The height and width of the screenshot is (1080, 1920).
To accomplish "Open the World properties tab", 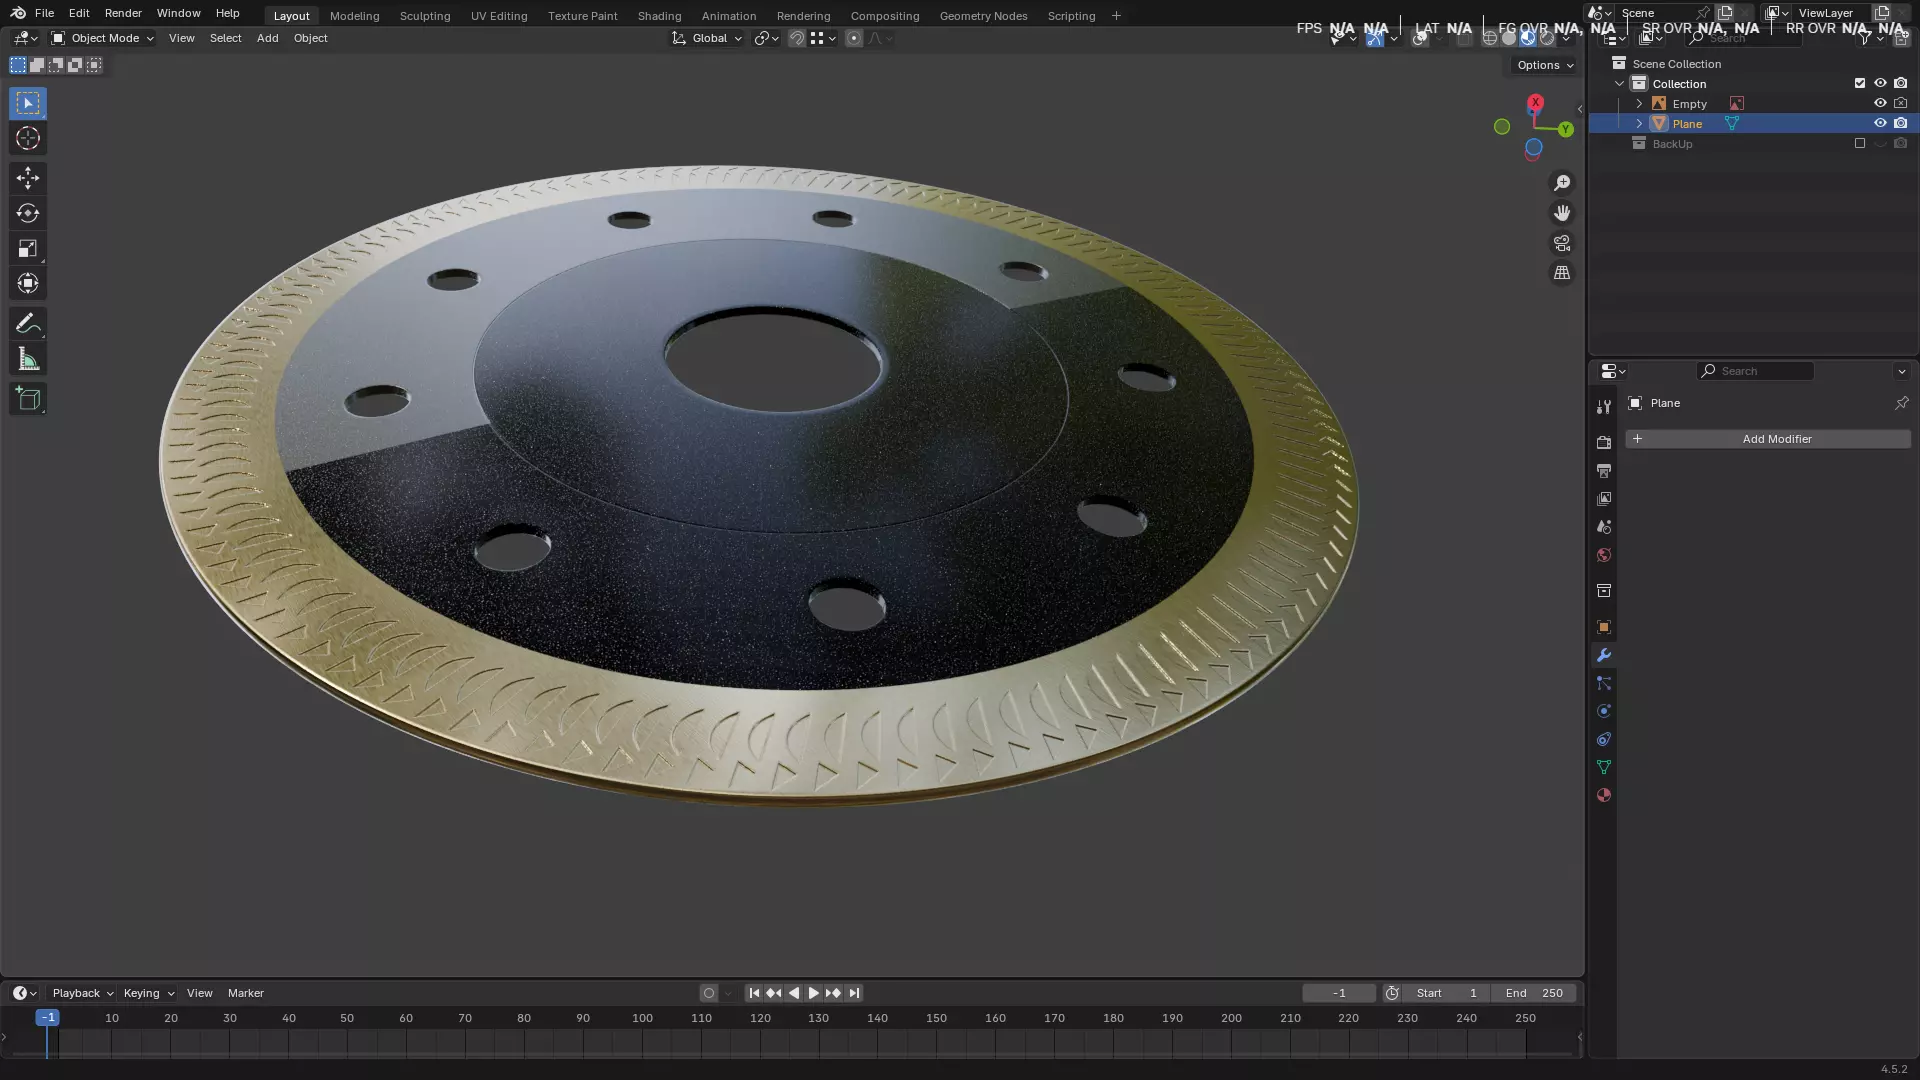I will pyautogui.click(x=1604, y=555).
